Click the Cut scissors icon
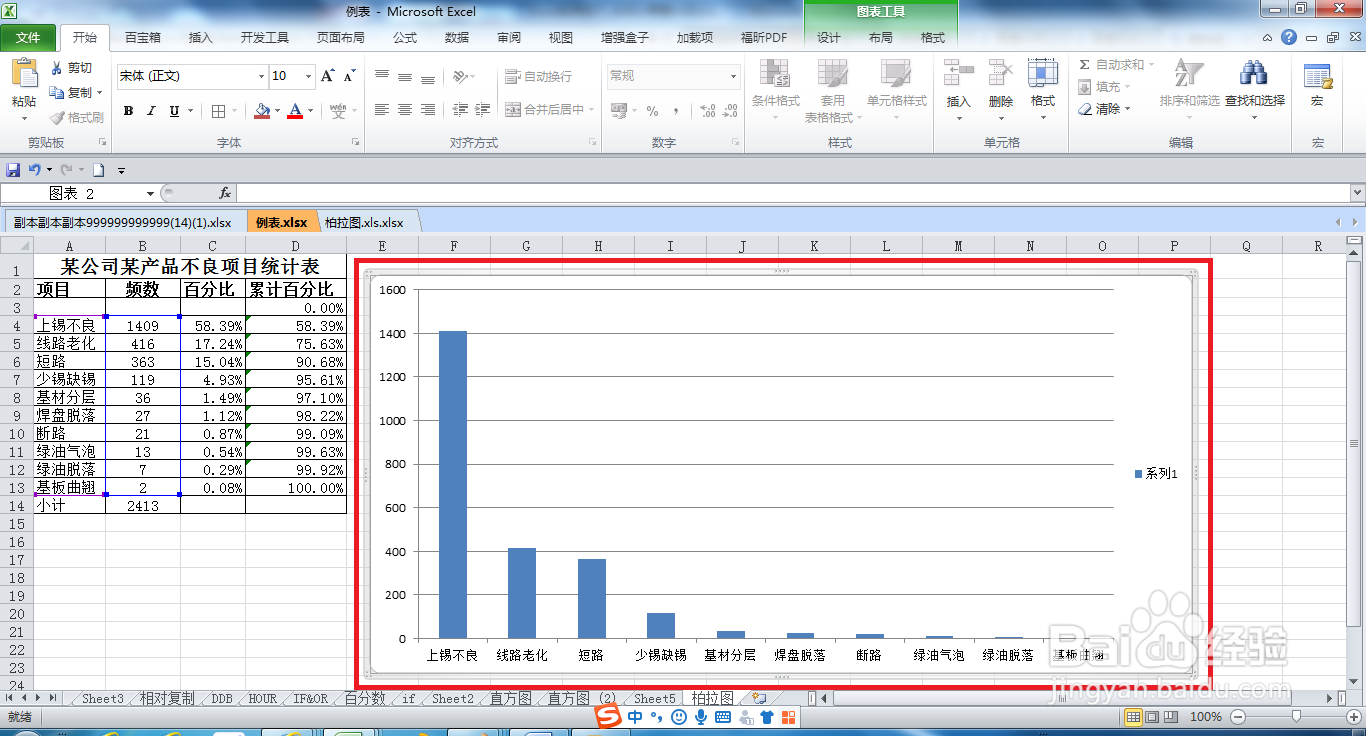Screen dimensions: 1366x736 click(x=57, y=68)
